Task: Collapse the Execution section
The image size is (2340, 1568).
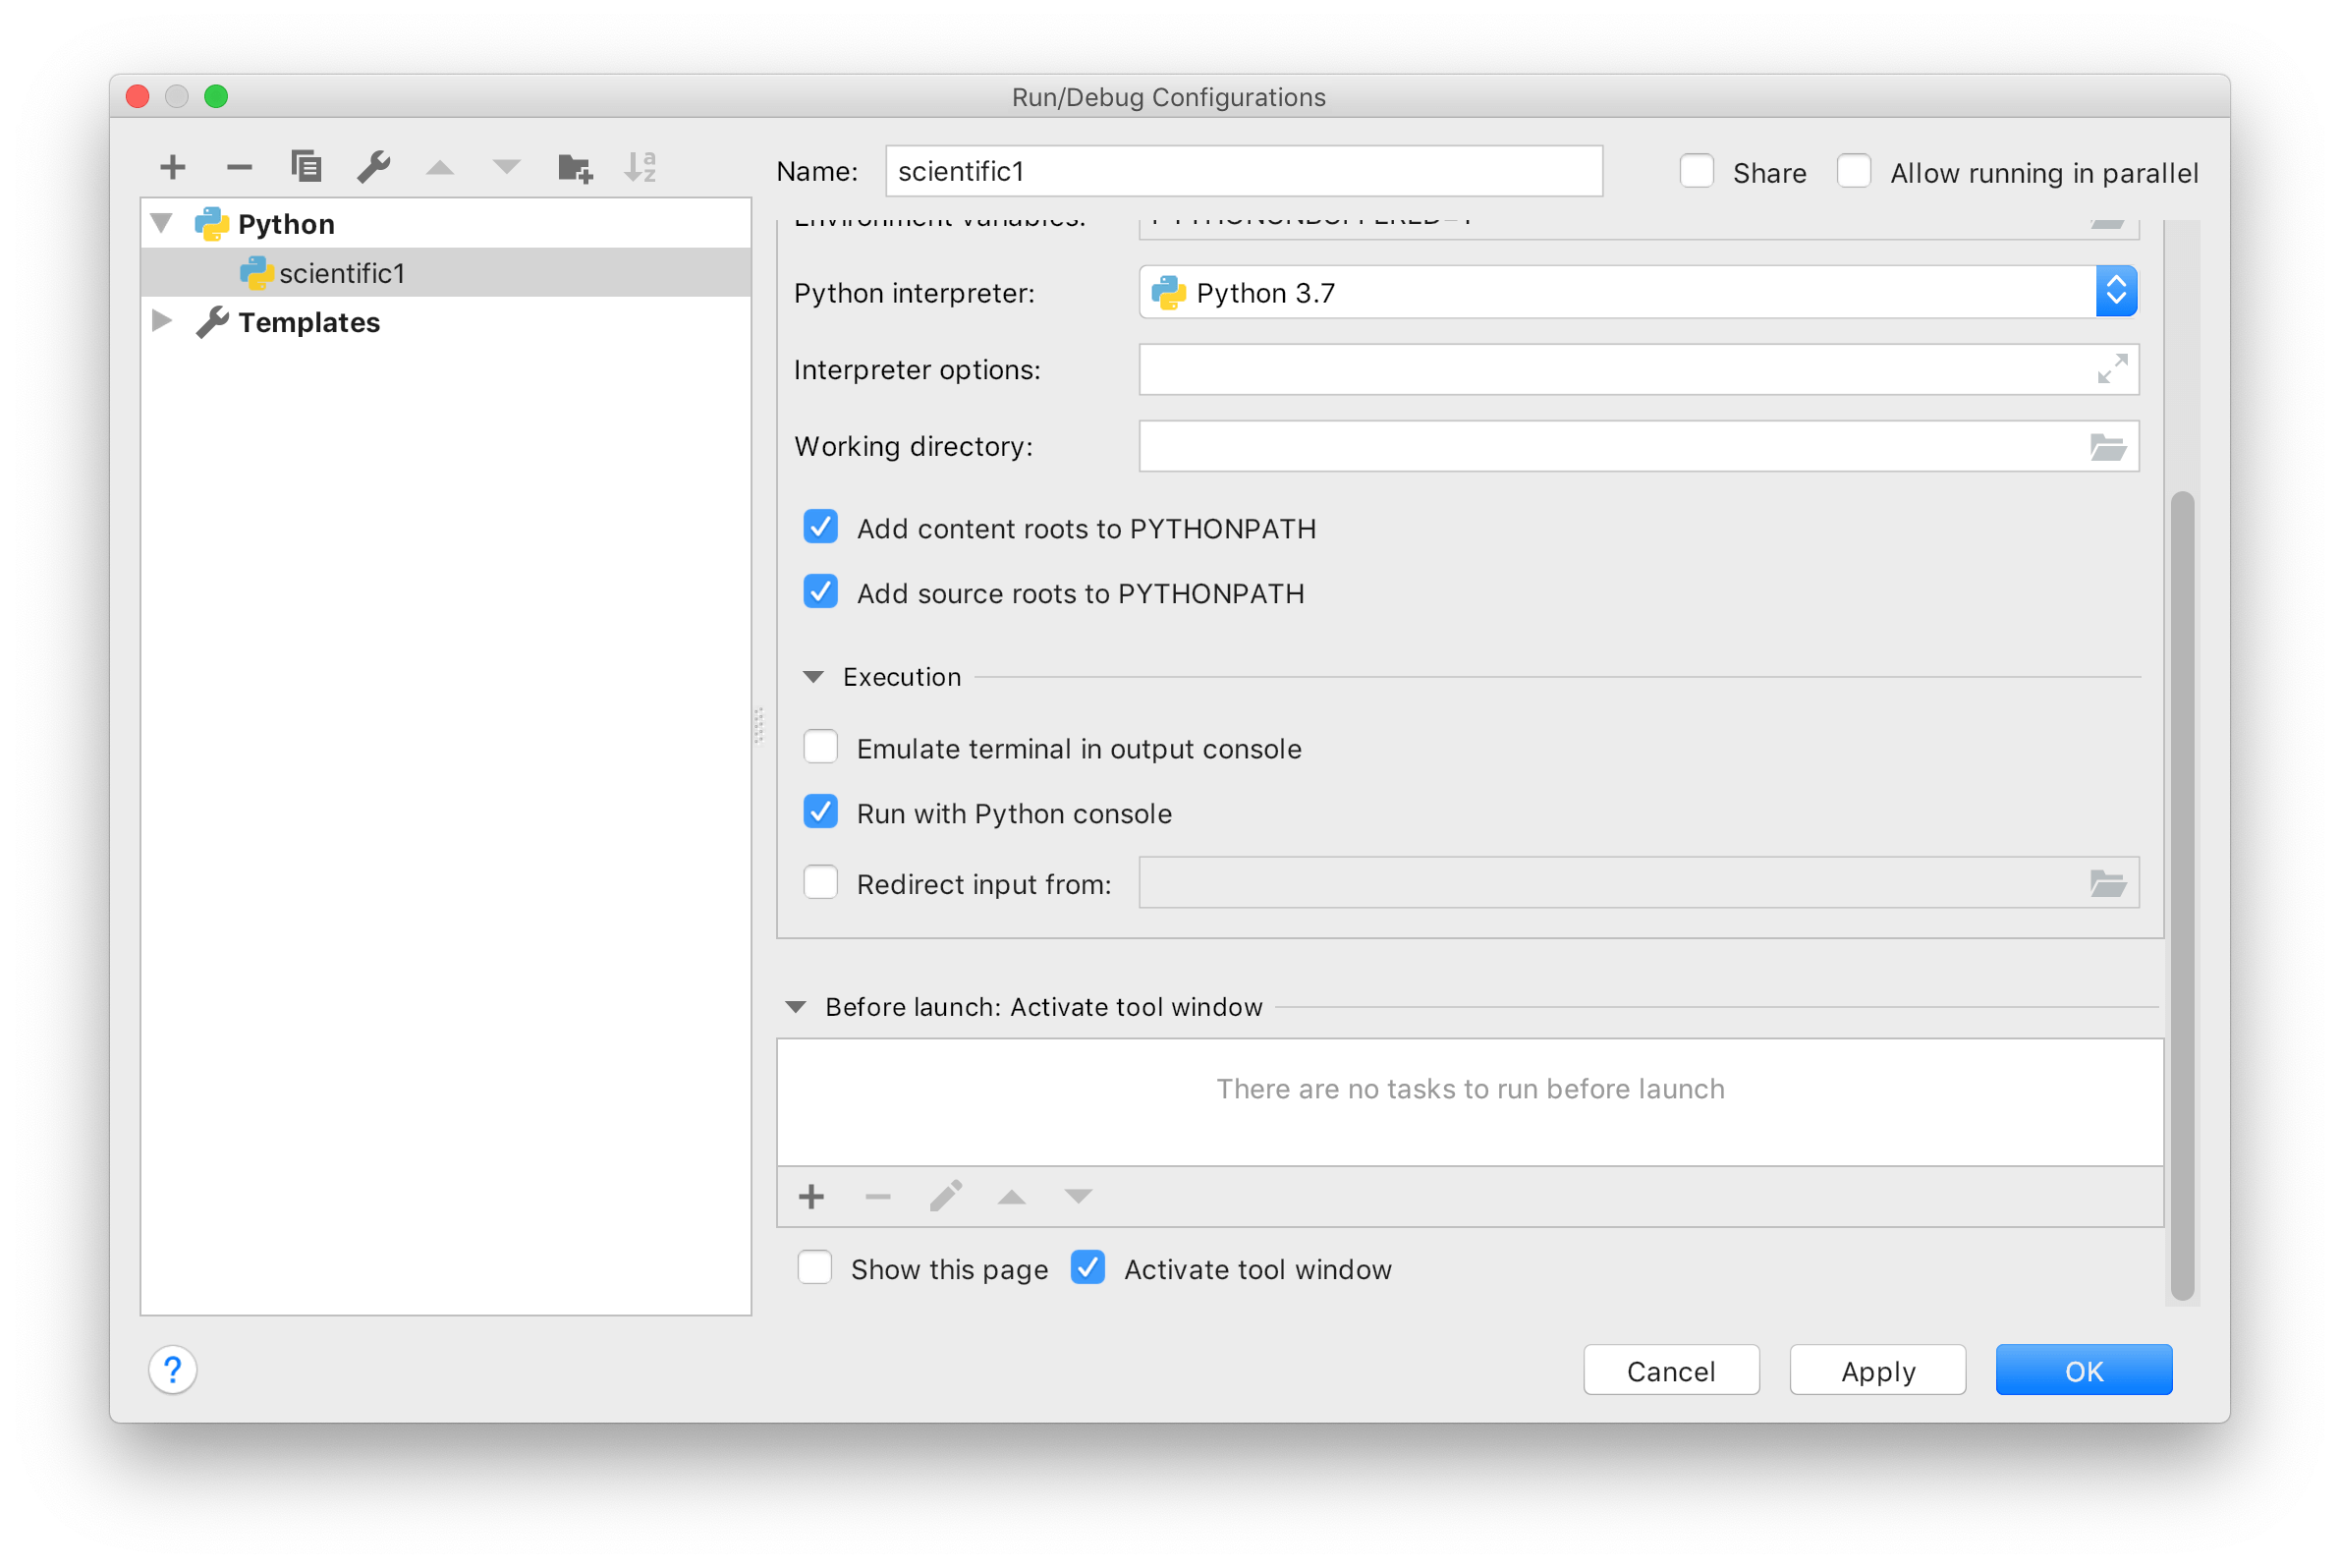Action: pyautogui.click(x=814, y=678)
